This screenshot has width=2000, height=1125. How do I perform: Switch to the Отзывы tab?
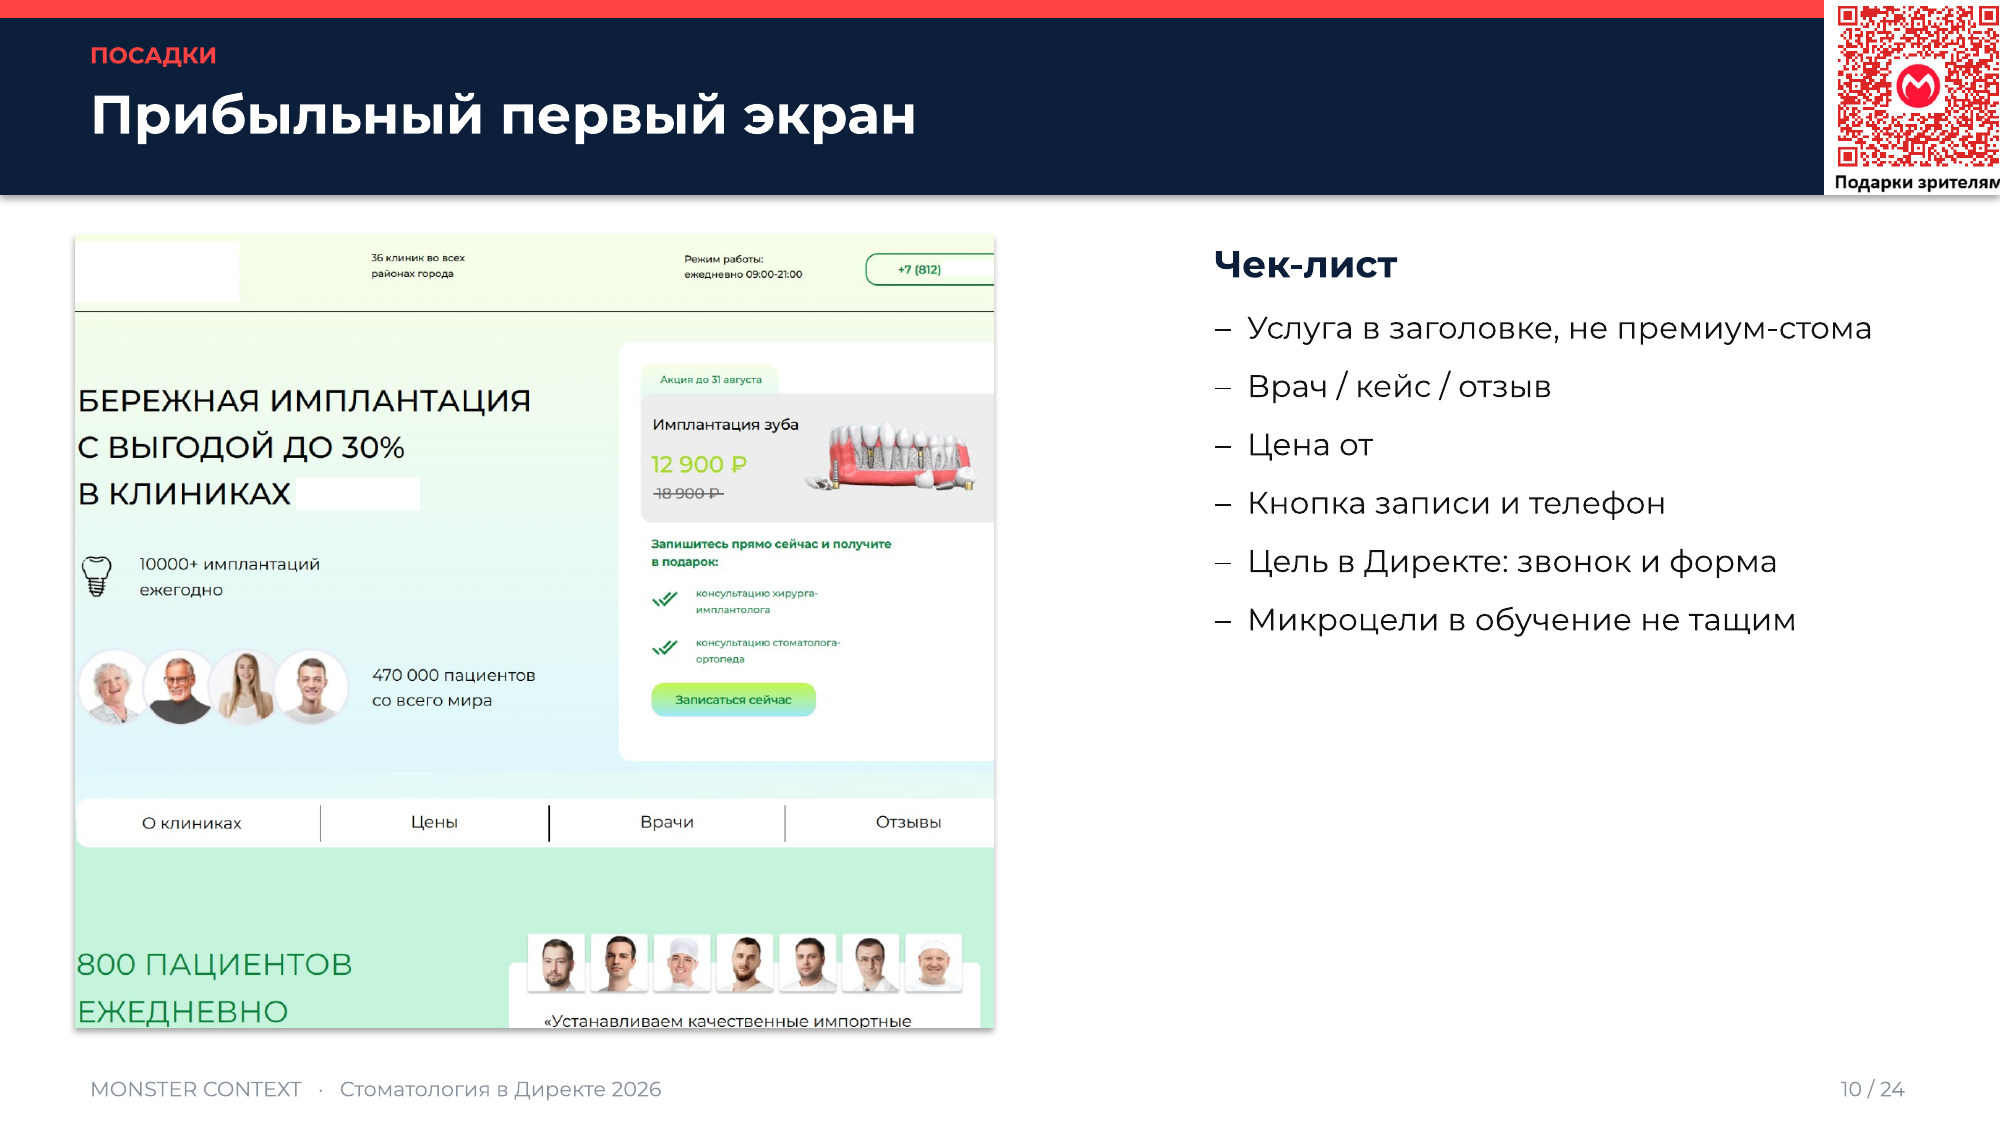(x=909, y=822)
